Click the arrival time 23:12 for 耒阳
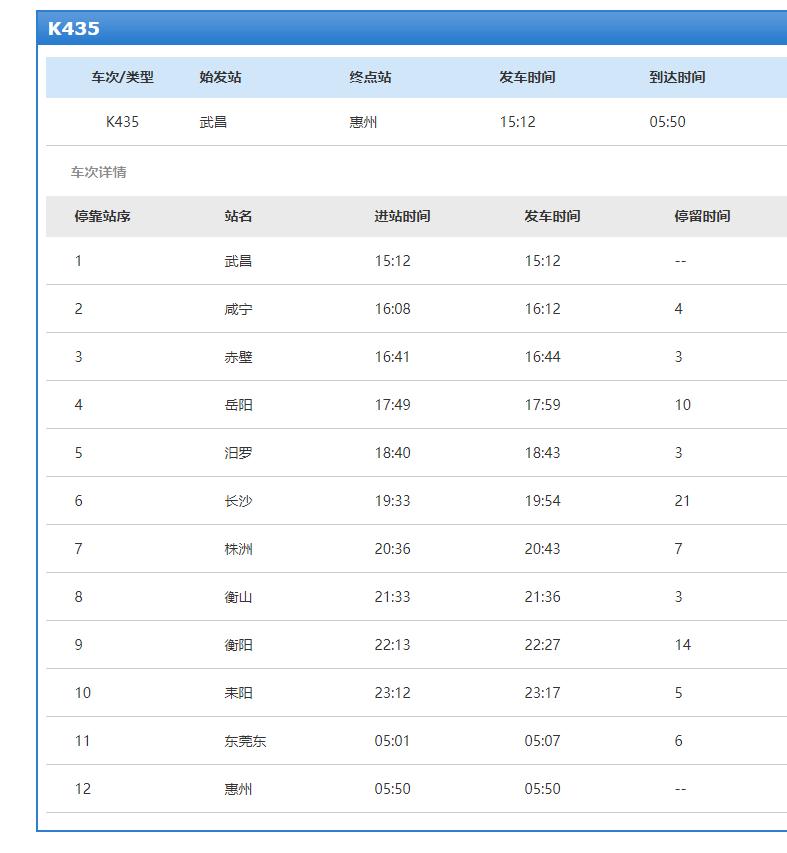Image resolution: width=787 pixels, height=853 pixels. [x=393, y=693]
